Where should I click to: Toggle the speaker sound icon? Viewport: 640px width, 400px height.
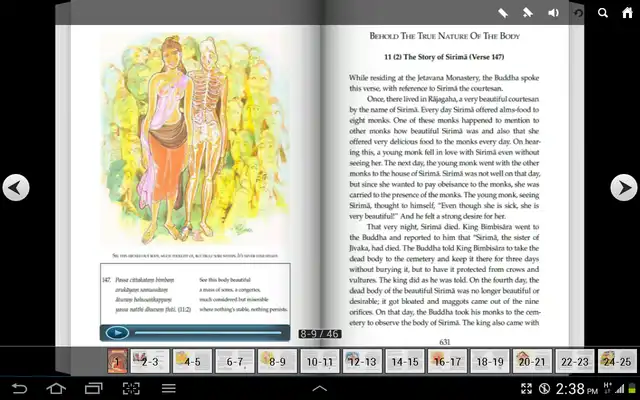click(x=553, y=13)
